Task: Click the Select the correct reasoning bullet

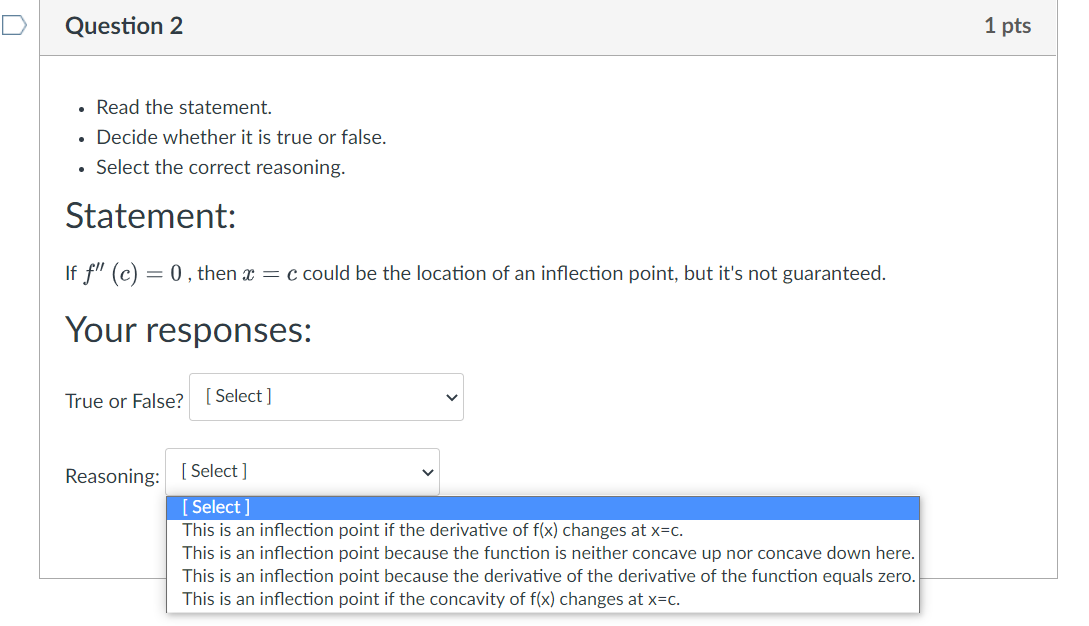Action: point(220,167)
